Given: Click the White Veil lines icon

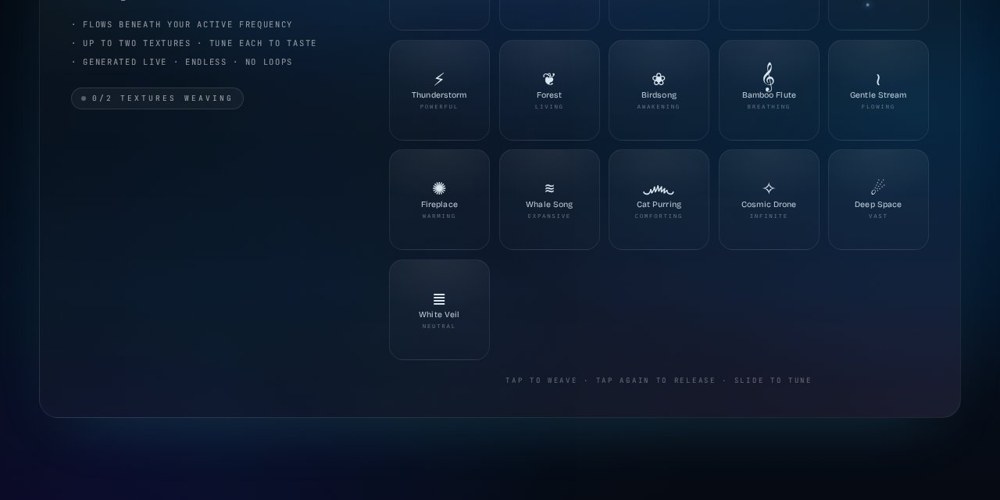Looking at the screenshot, I should (x=439, y=298).
